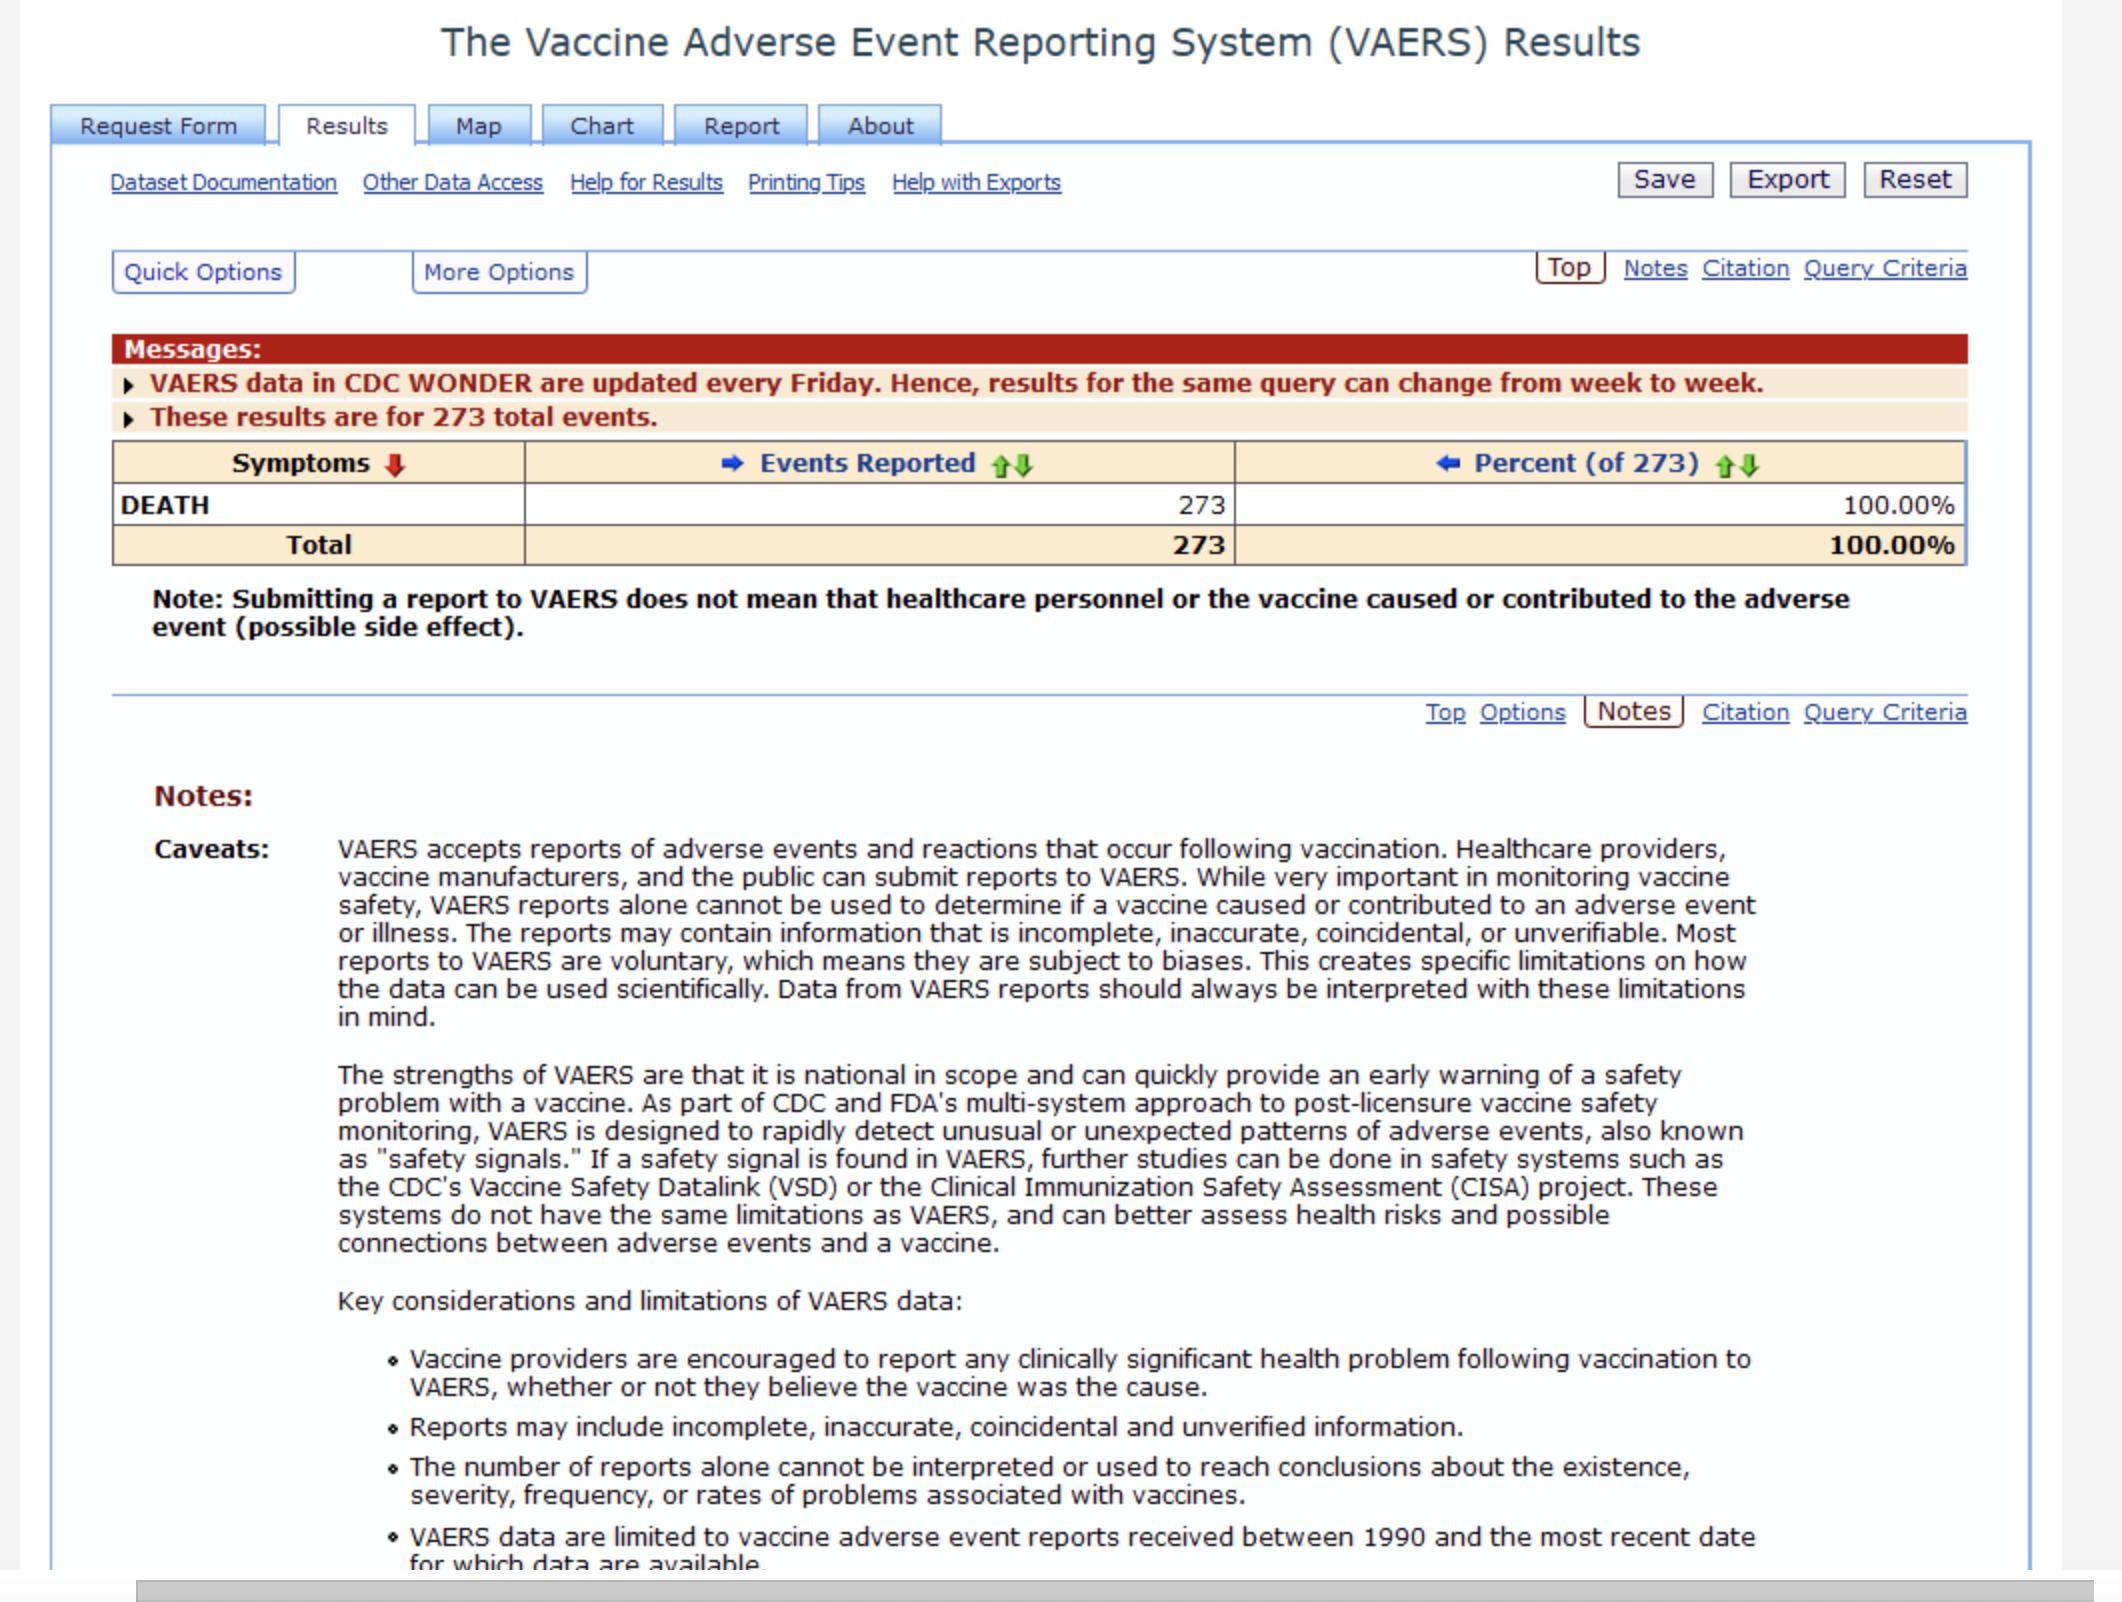The height and width of the screenshot is (1602, 2122).
Task: Click blue right arrow beside Events Reported
Action: [x=733, y=463]
